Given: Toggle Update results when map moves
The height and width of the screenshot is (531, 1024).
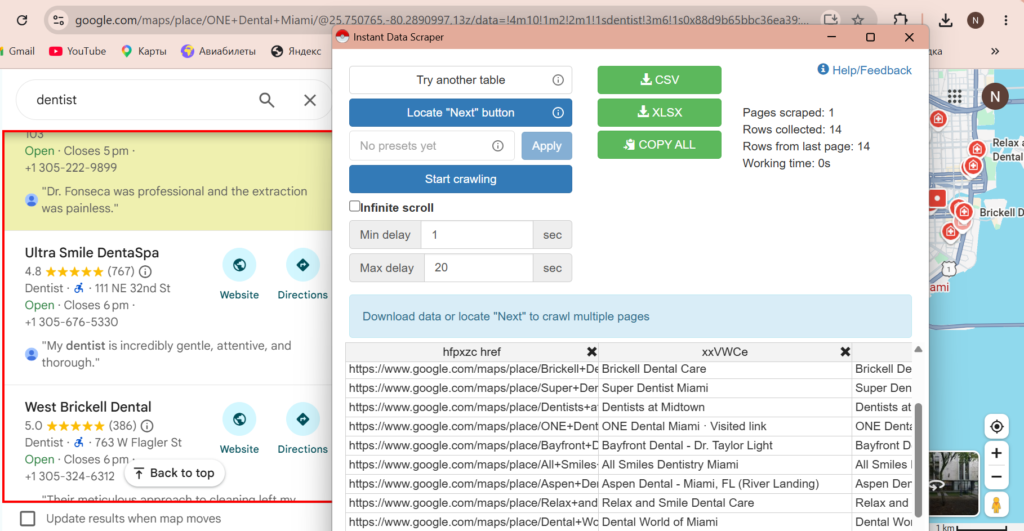Looking at the screenshot, I should [x=27, y=519].
